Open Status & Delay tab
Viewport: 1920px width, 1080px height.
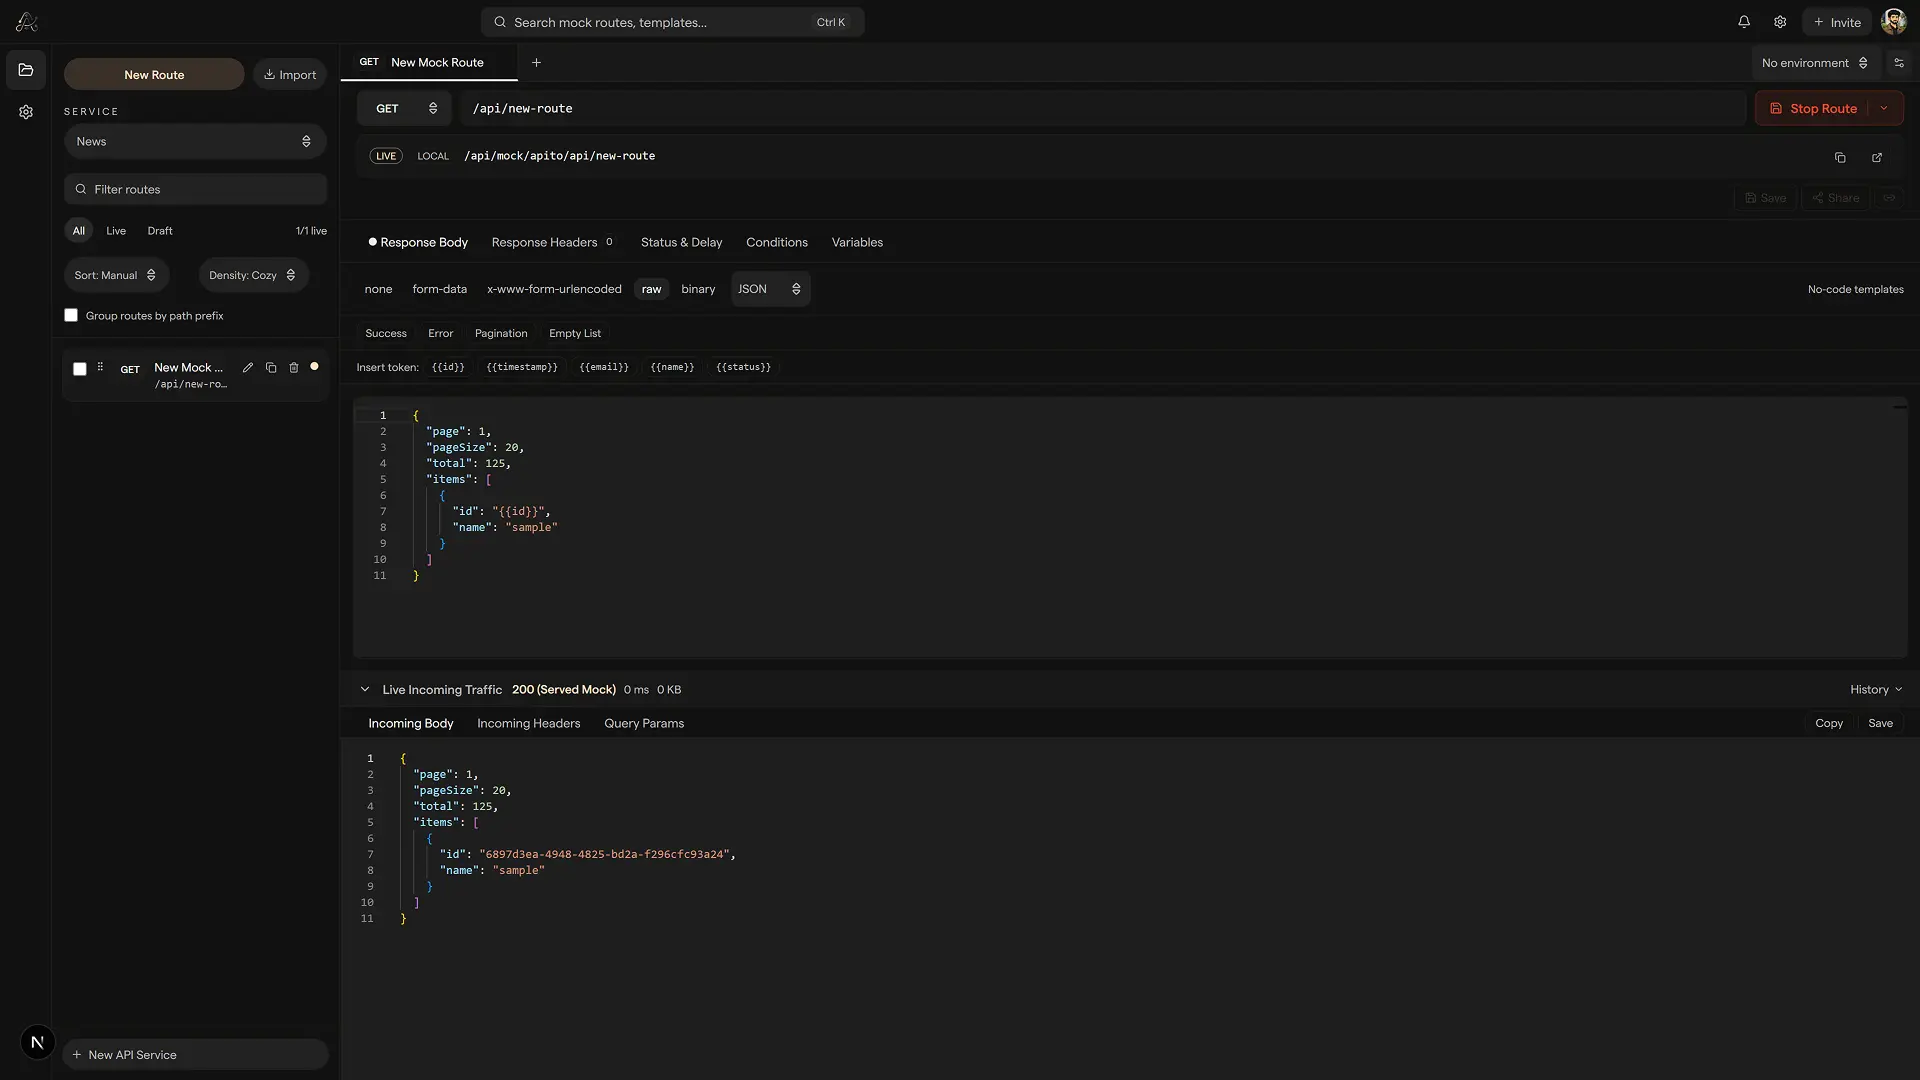point(681,242)
